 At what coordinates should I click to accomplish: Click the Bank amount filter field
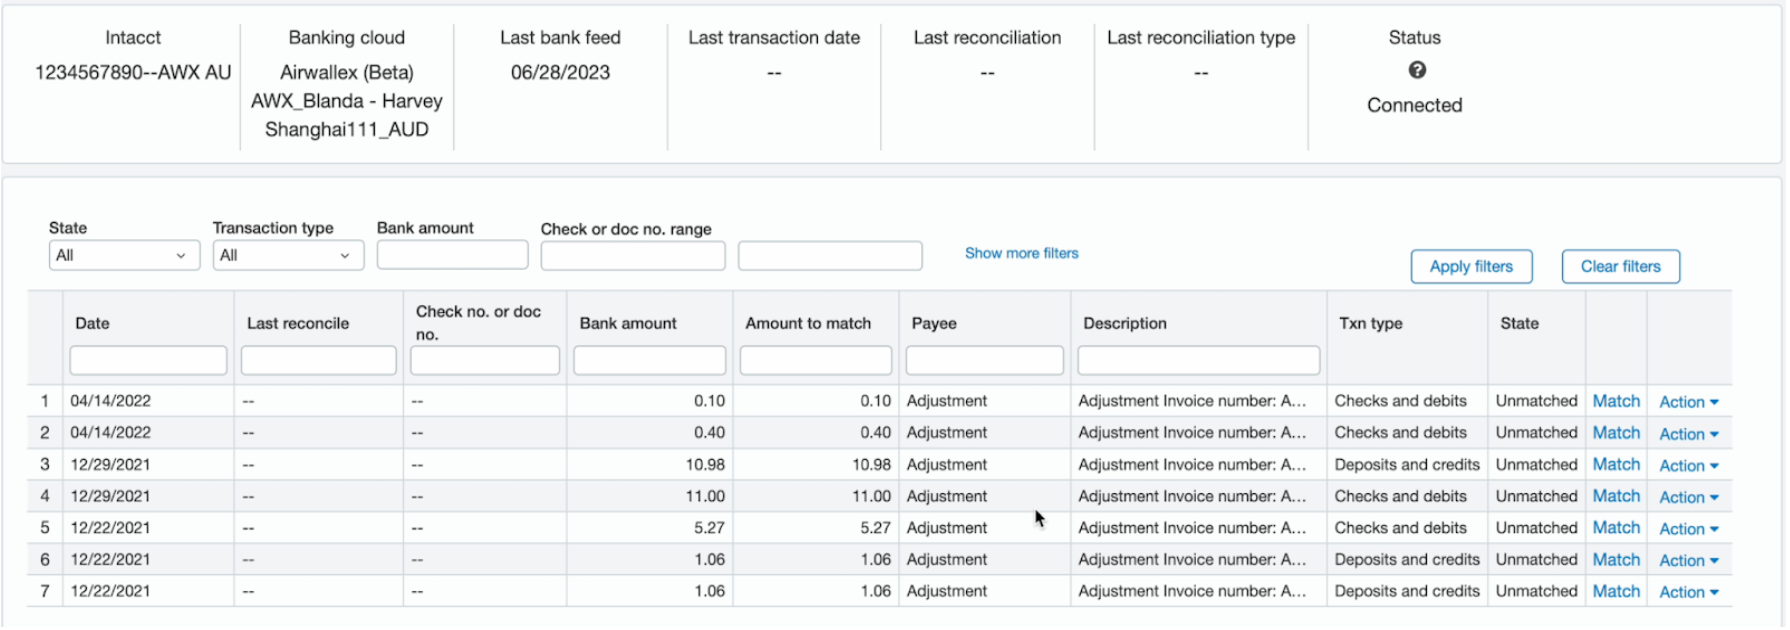[x=452, y=256]
